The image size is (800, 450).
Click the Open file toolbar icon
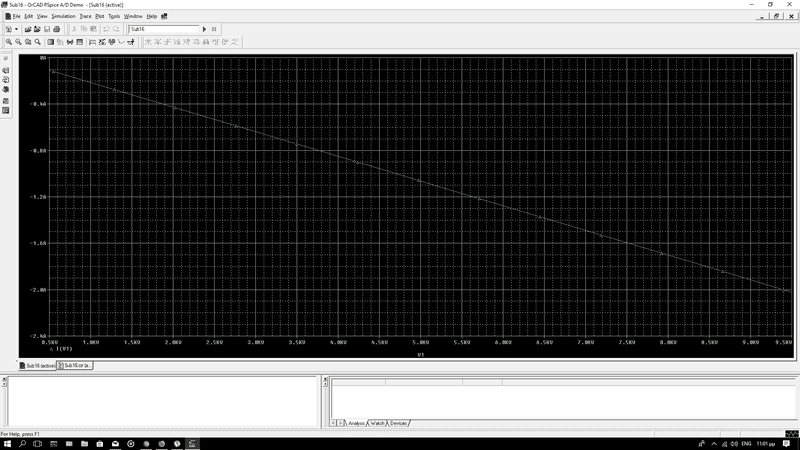point(28,29)
